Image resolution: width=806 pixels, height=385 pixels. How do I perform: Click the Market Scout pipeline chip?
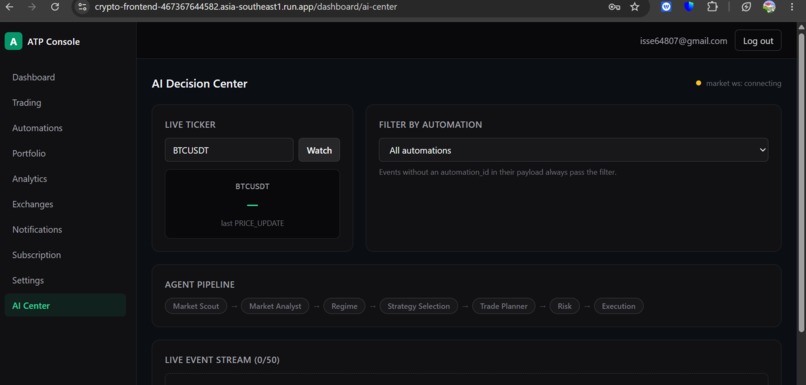196,306
